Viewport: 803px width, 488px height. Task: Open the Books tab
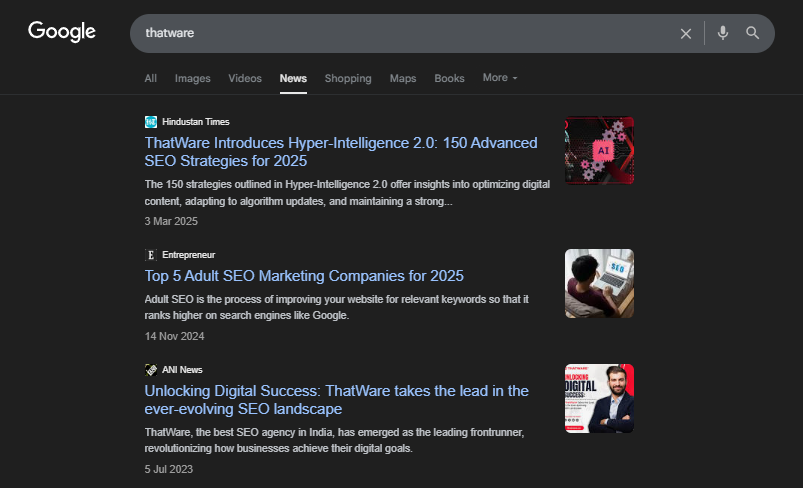click(x=449, y=78)
